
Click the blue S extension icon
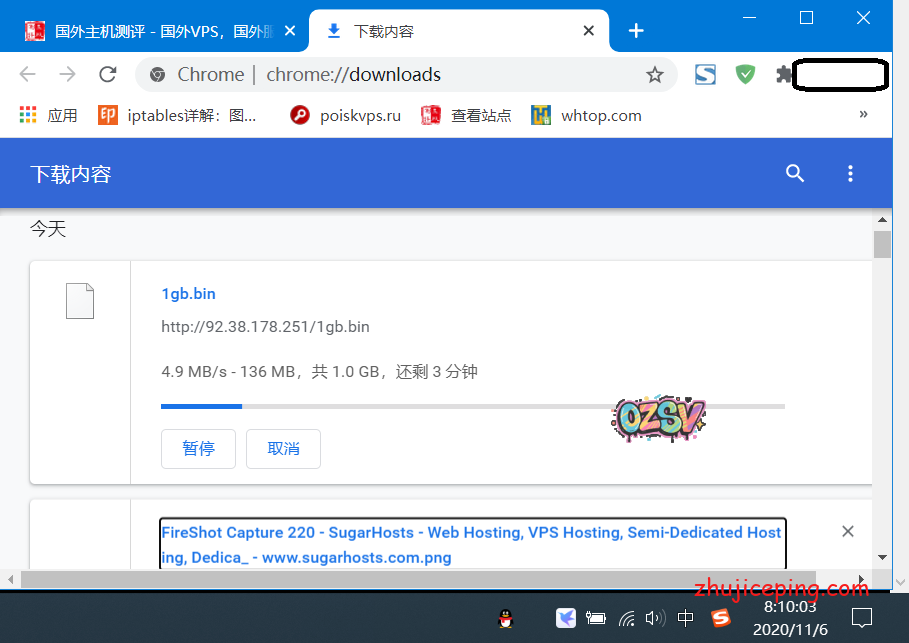[x=706, y=75]
